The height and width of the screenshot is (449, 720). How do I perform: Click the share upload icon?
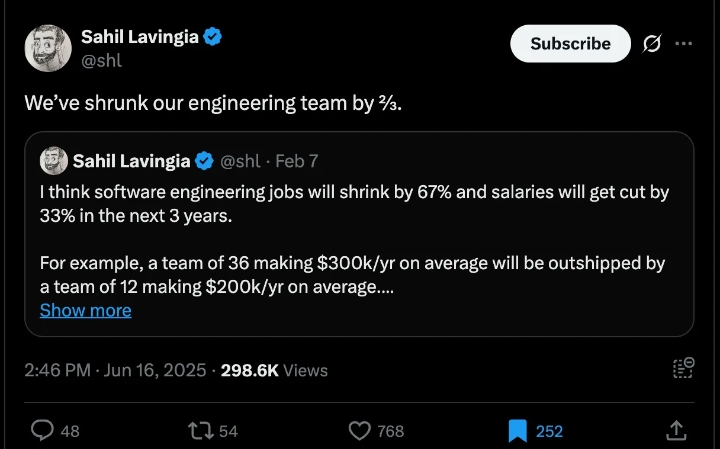[676, 431]
